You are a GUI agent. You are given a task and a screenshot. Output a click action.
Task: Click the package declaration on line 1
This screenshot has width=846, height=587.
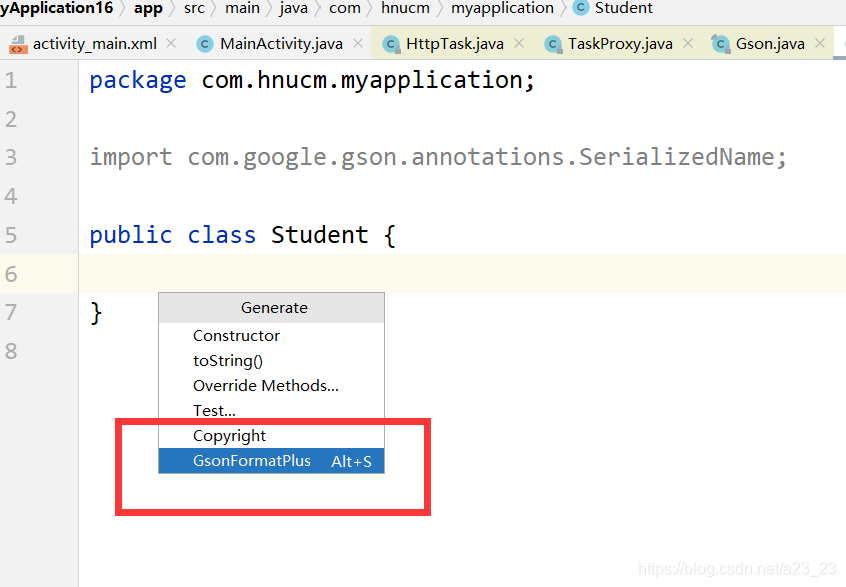tap(312, 80)
